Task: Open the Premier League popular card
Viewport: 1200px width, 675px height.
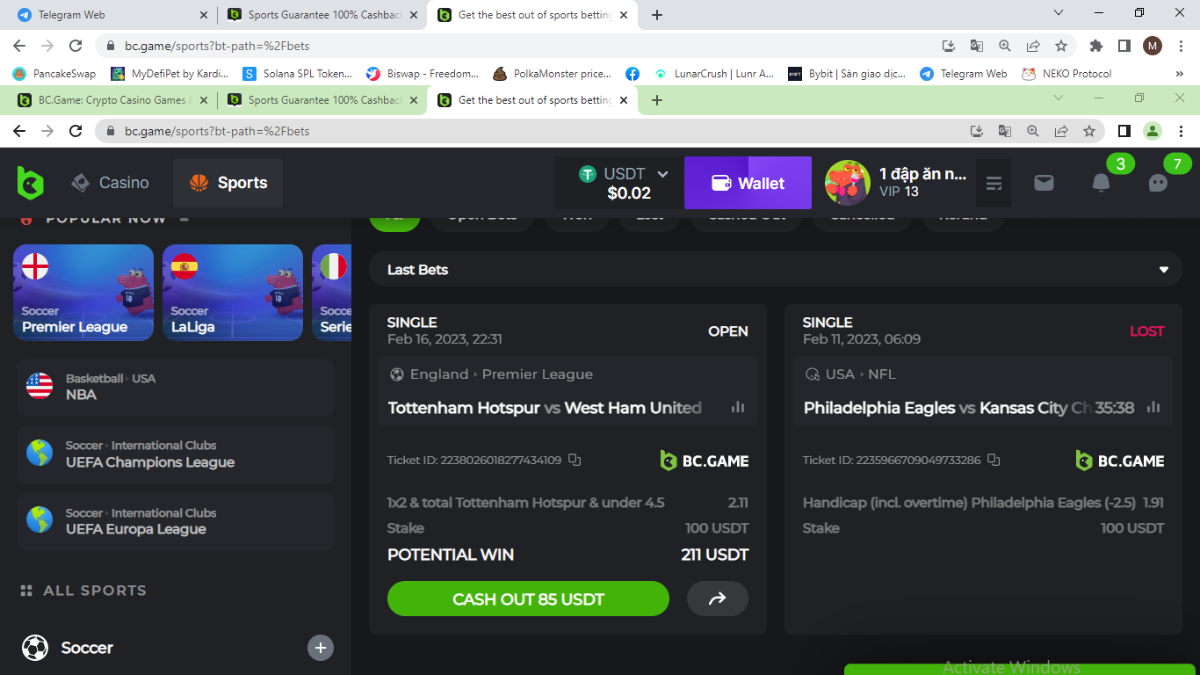Action: click(83, 292)
